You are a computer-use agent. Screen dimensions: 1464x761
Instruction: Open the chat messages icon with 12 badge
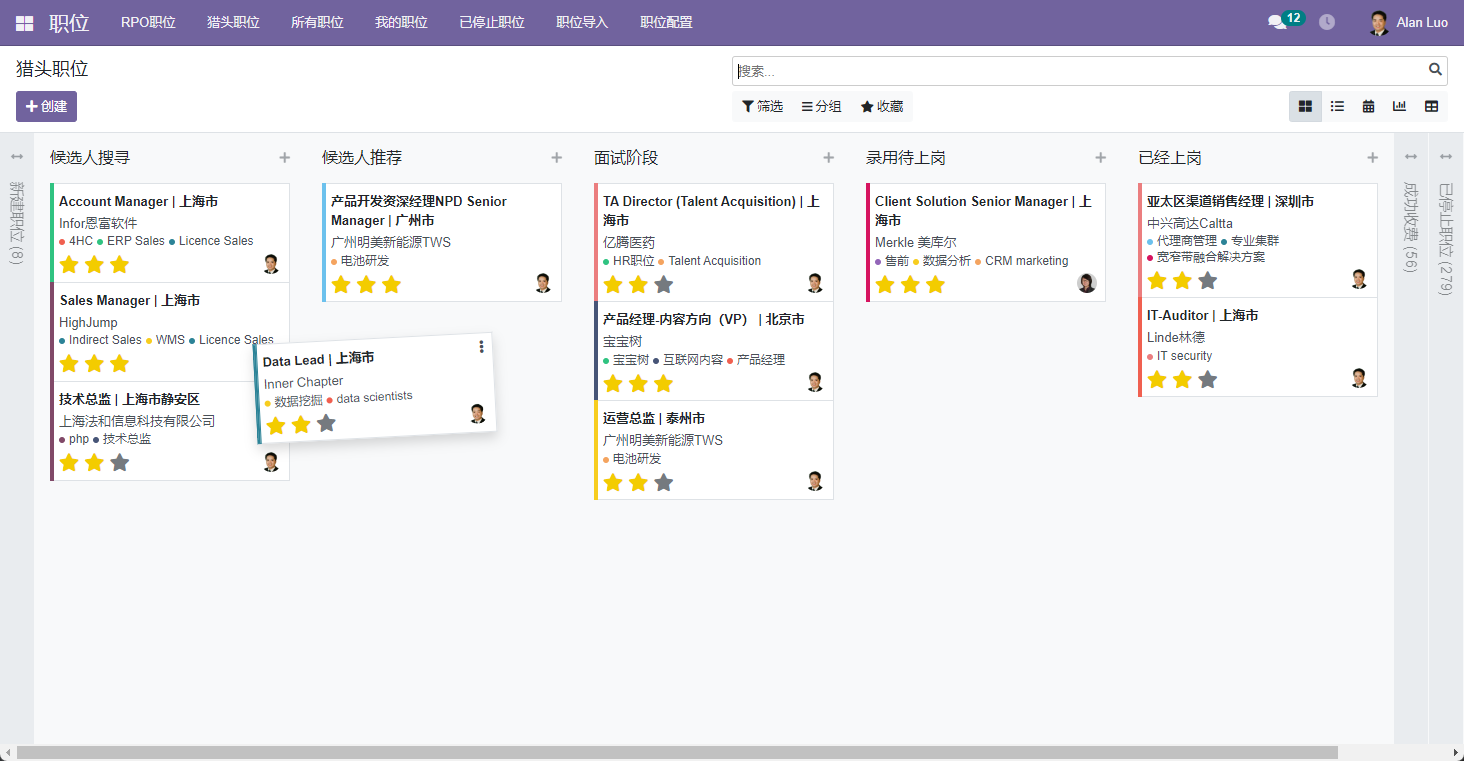pyautogui.click(x=1277, y=22)
